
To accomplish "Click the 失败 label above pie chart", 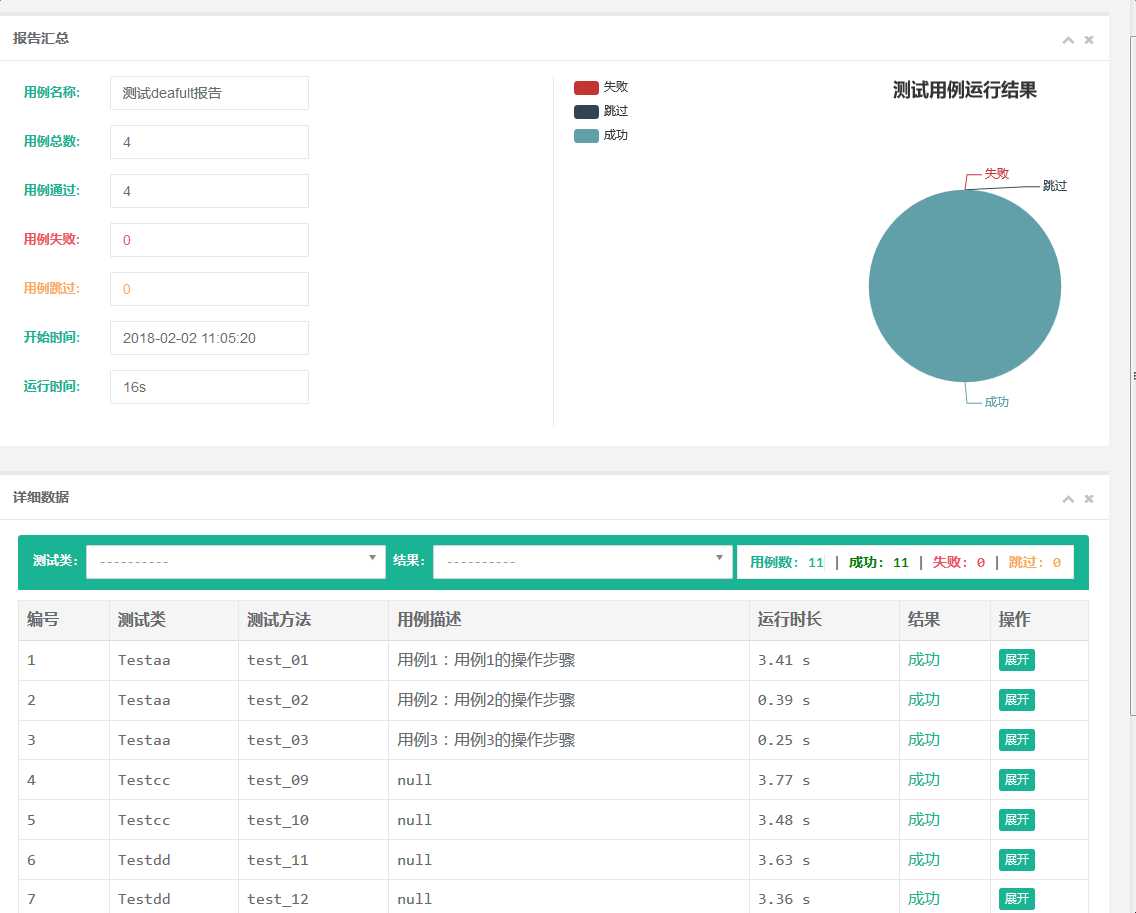I will point(996,173).
